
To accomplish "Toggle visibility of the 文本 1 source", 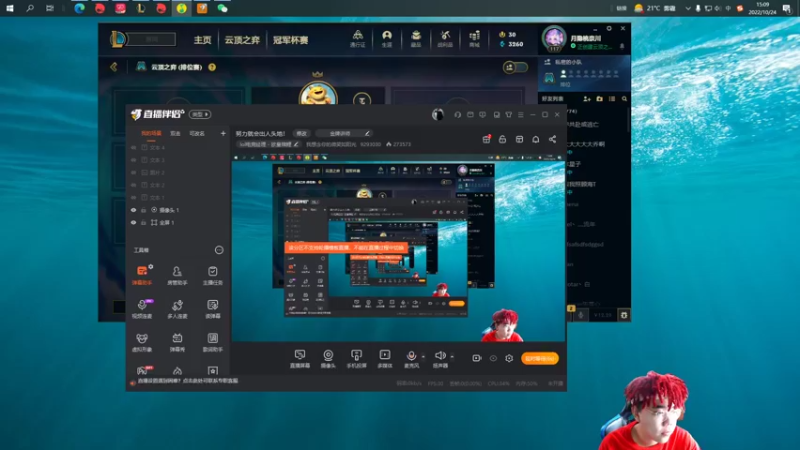I will tap(134, 197).
